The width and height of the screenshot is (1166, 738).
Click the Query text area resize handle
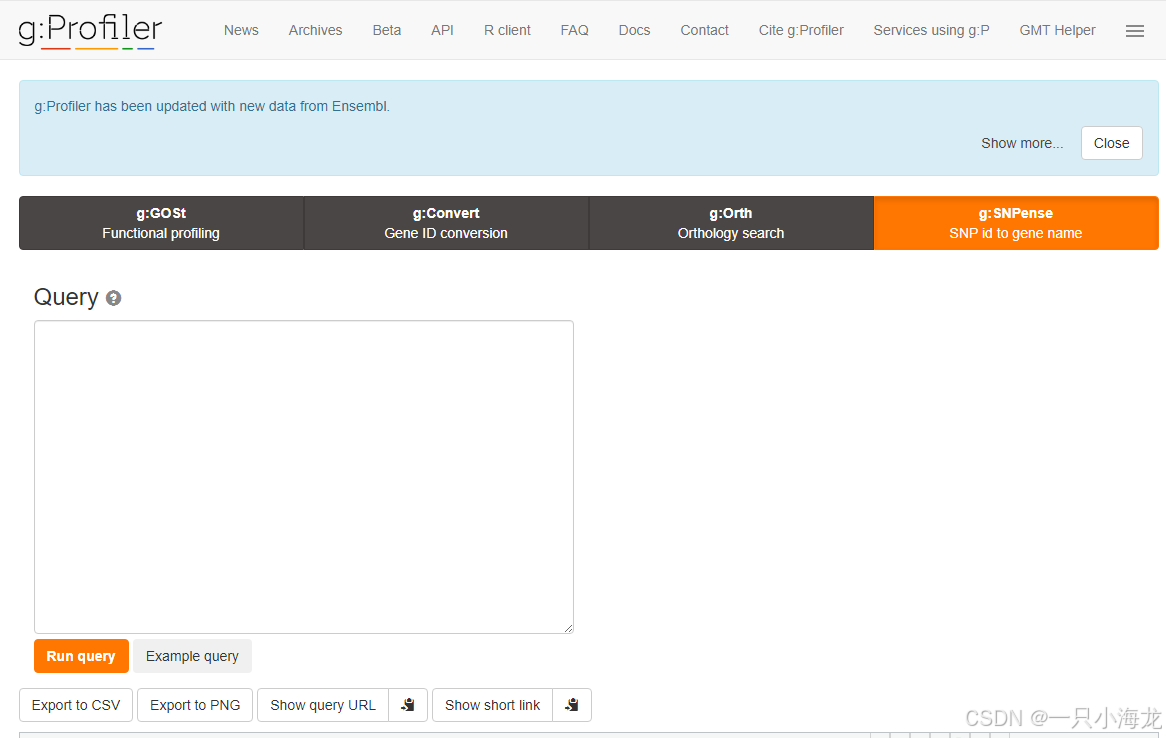(x=568, y=629)
